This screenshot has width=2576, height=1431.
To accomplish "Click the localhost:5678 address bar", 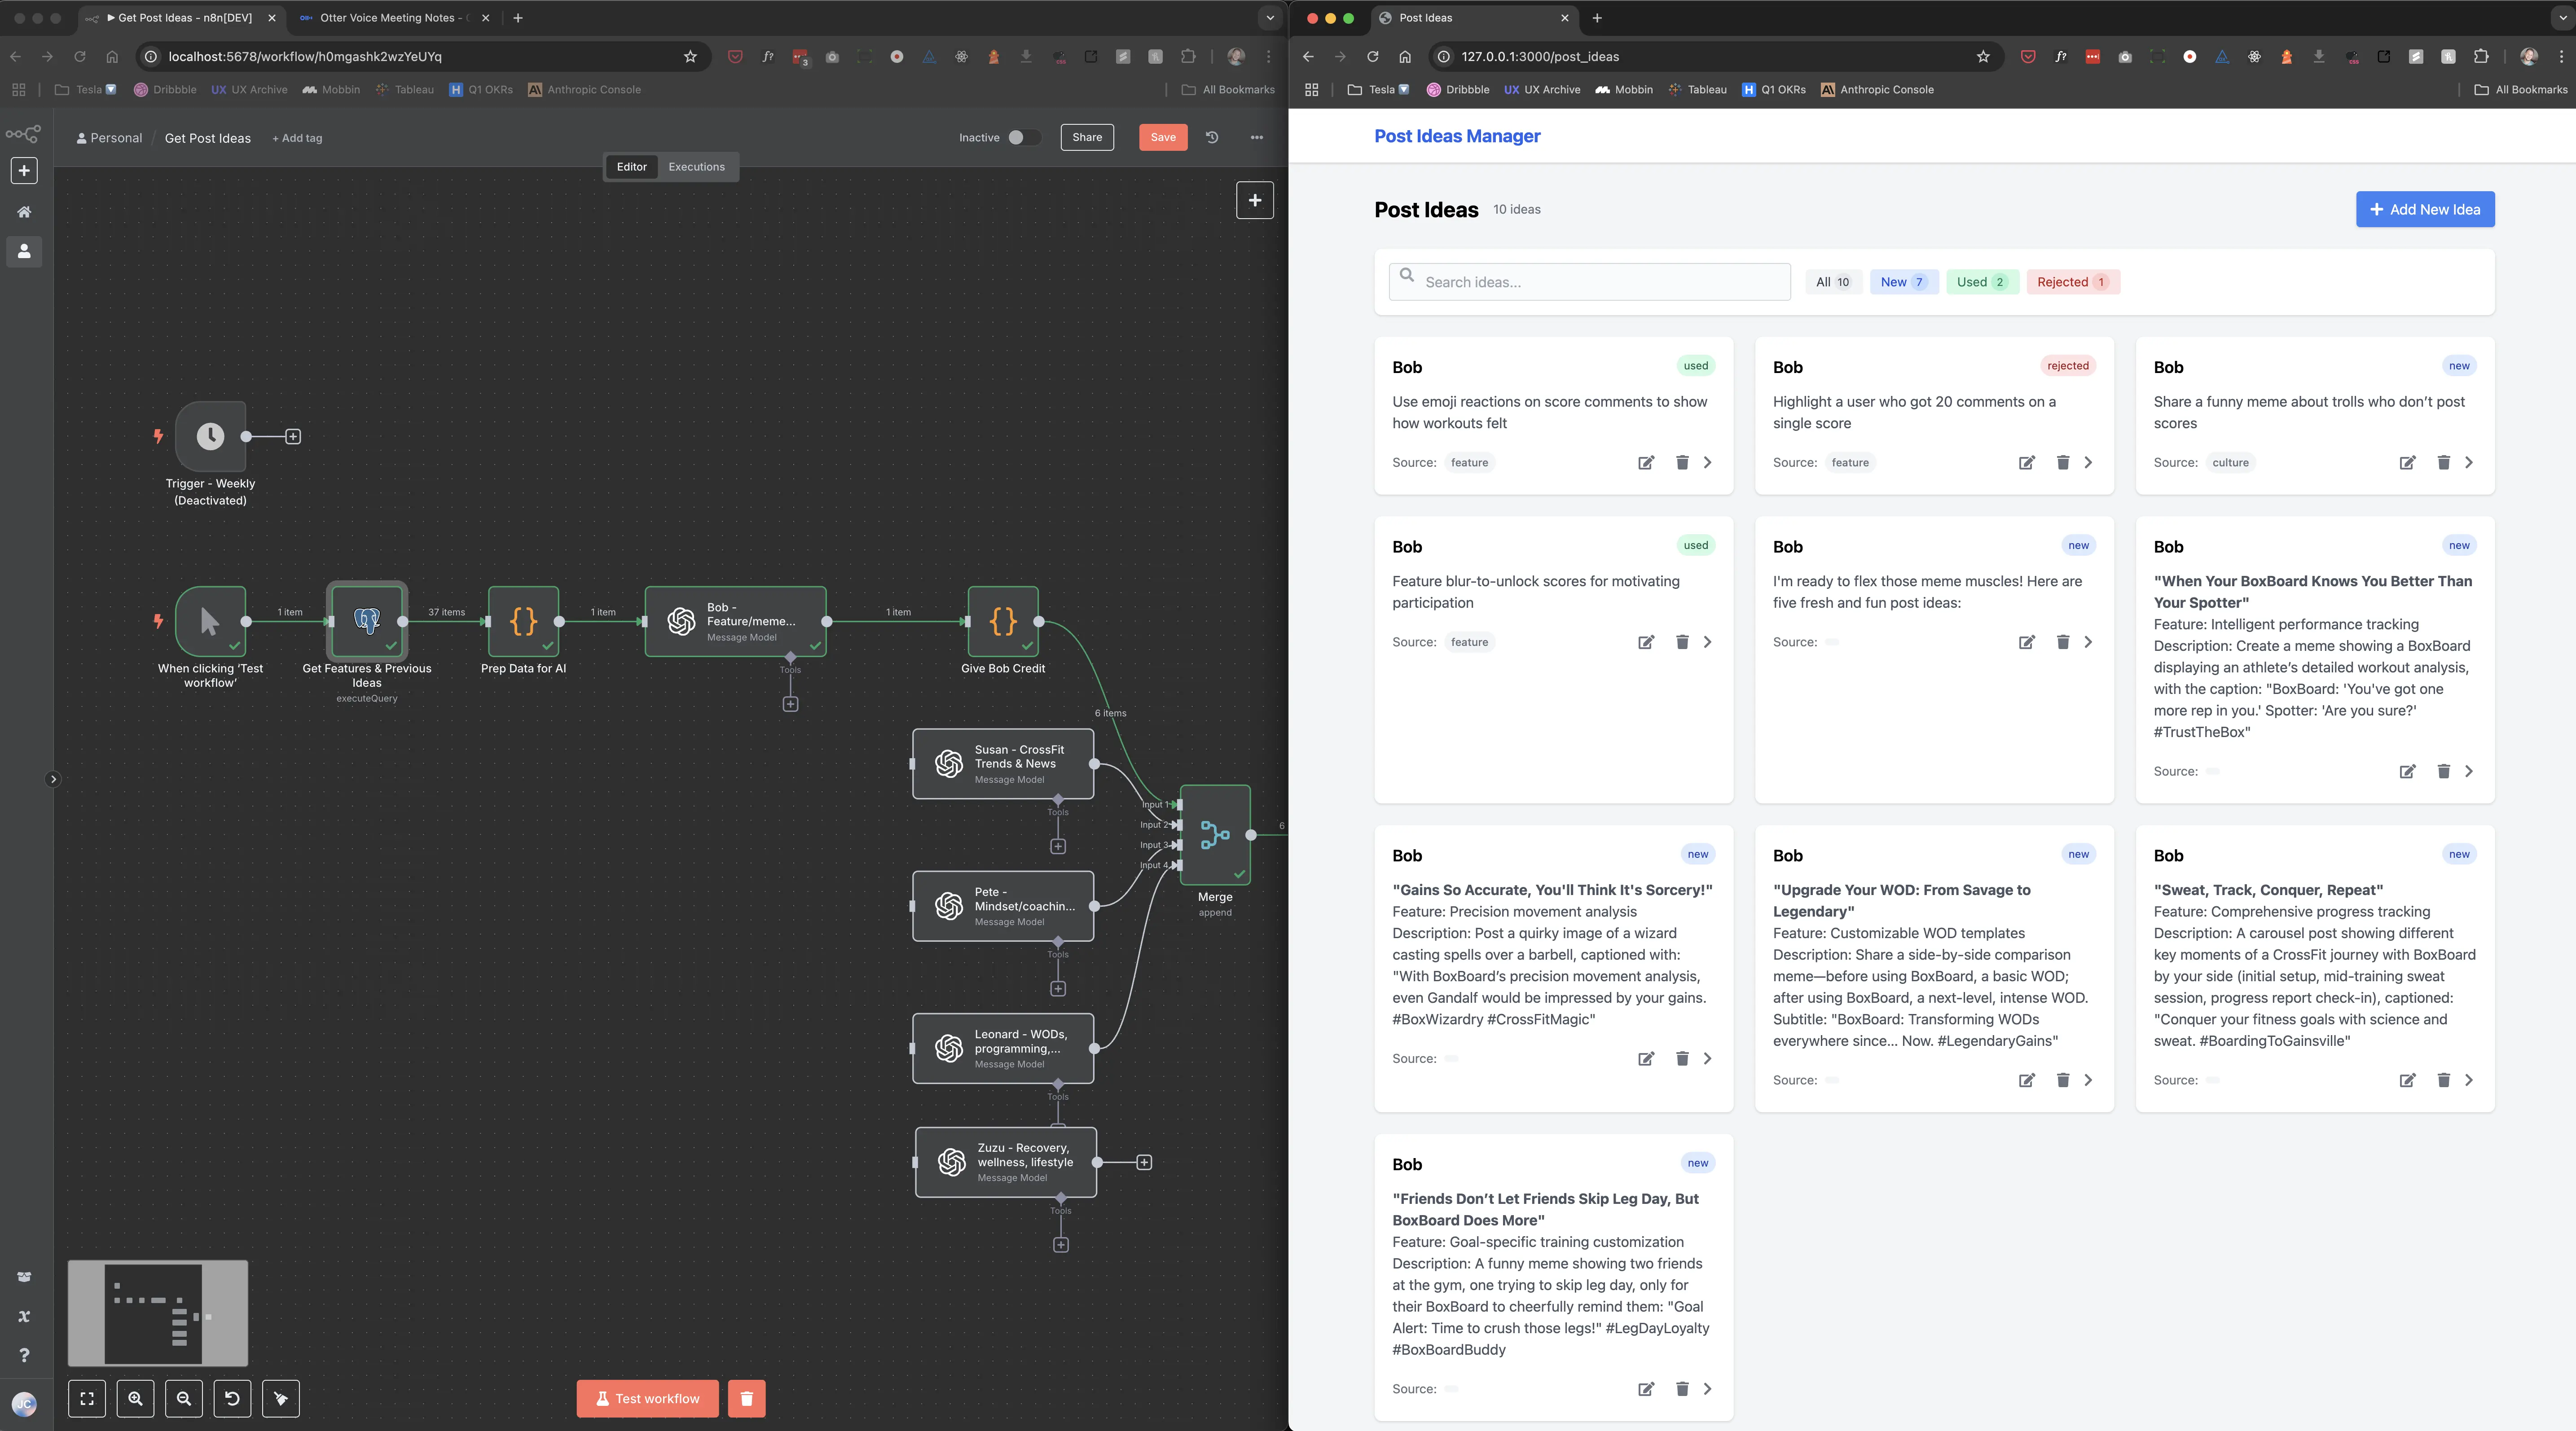I will [x=423, y=57].
